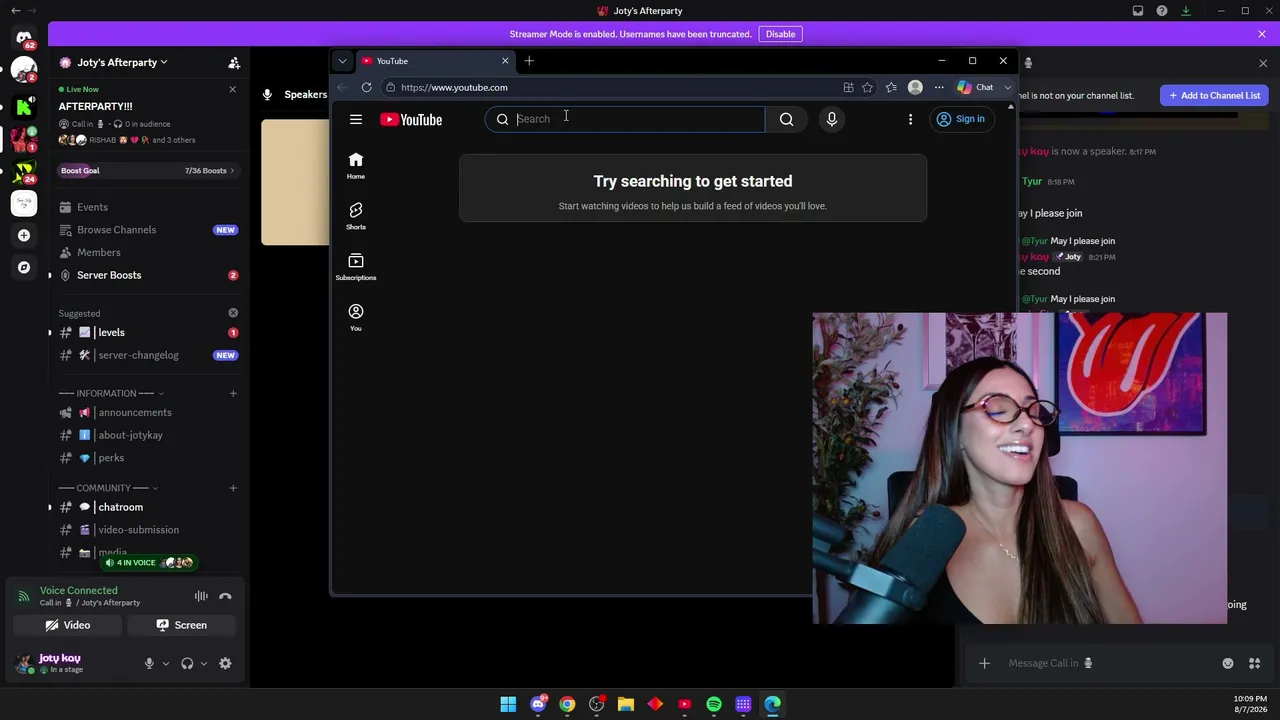1280x720 pixels.
Task: Open the perks channel
Action: [148, 458]
